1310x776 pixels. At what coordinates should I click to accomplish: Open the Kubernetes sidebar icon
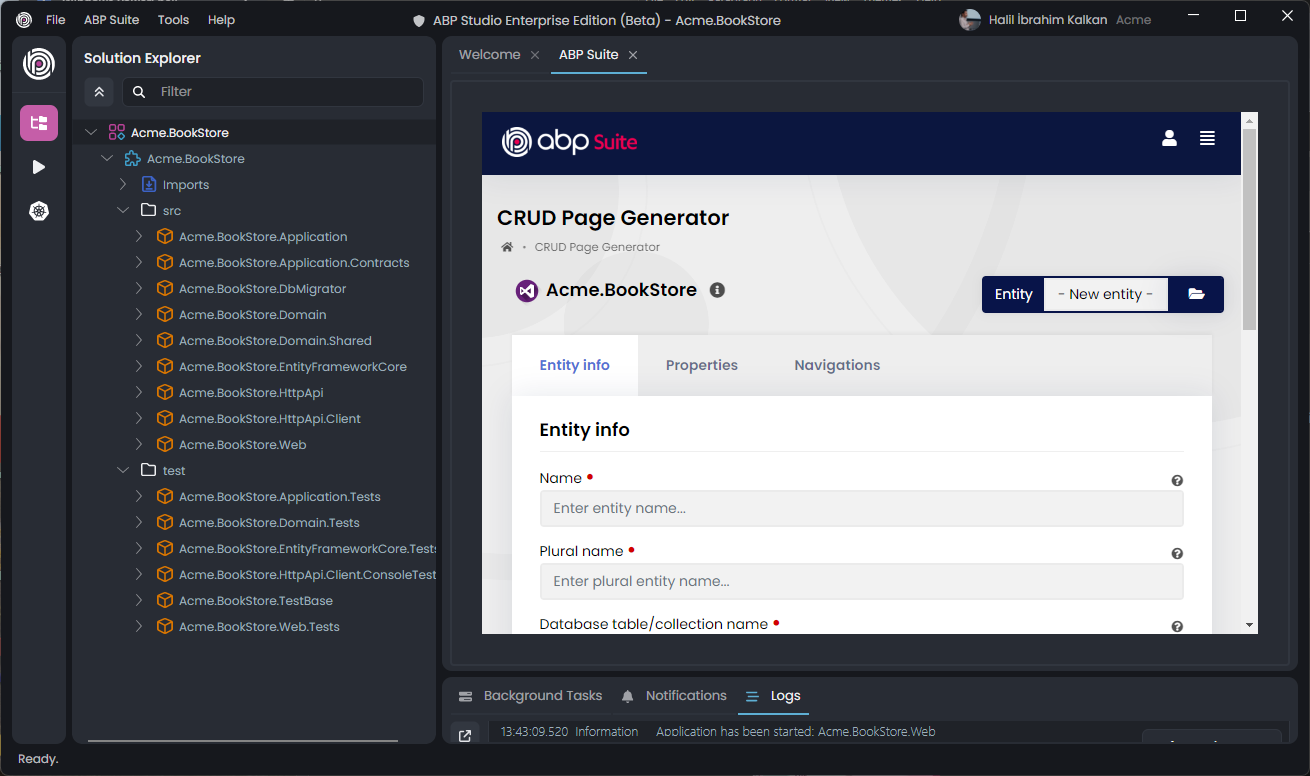tap(39, 211)
